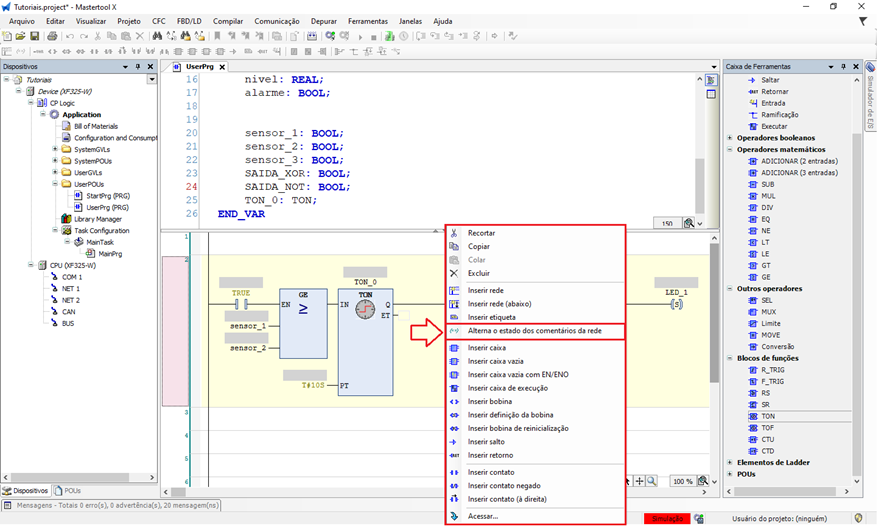Image resolution: width=884 pixels, height=526 pixels.
Task: Expand the SystemGVLs folder
Action: pyautogui.click(x=54, y=149)
